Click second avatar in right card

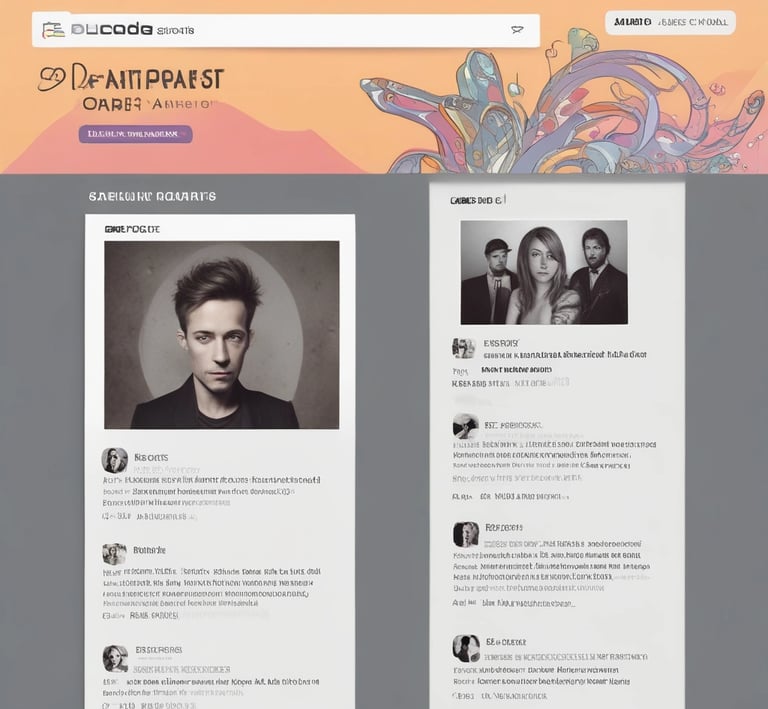tap(465, 425)
